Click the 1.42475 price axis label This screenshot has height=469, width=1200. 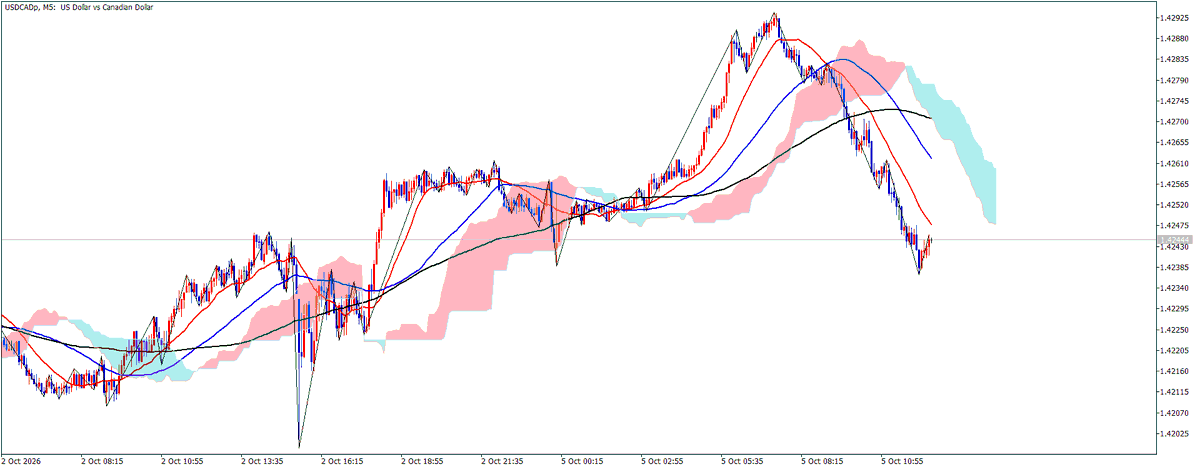point(1175,226)
